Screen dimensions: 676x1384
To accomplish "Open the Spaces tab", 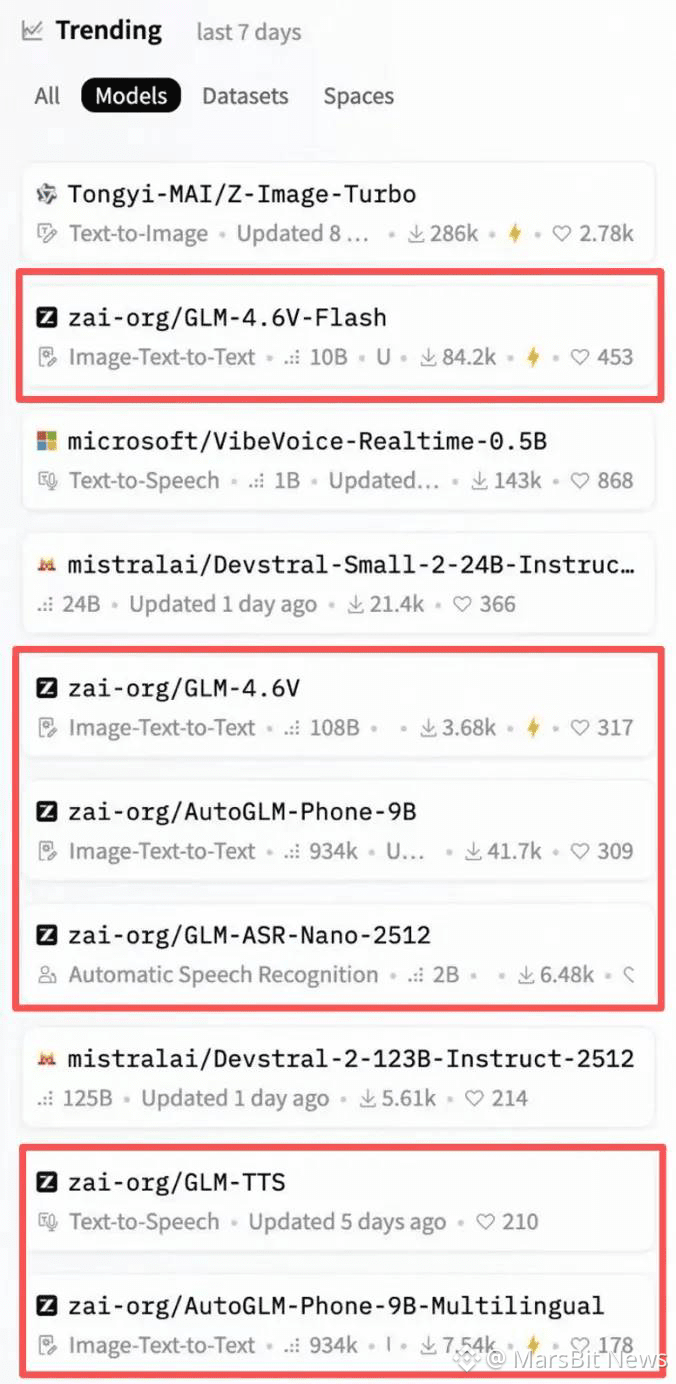I will click(x=358, y=96).
